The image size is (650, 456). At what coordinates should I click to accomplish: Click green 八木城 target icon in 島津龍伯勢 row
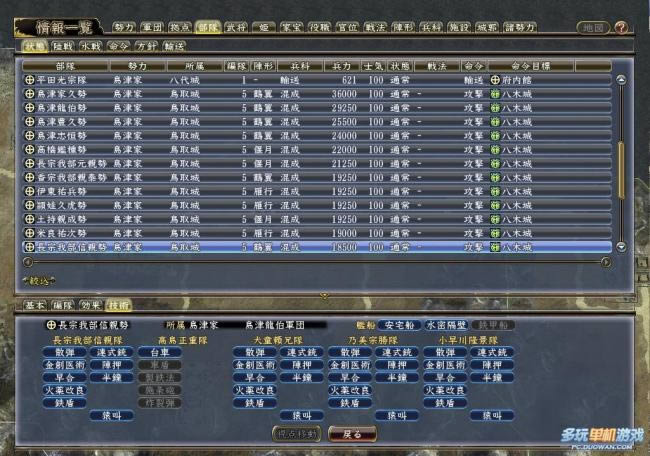click(x=495, y=108)
